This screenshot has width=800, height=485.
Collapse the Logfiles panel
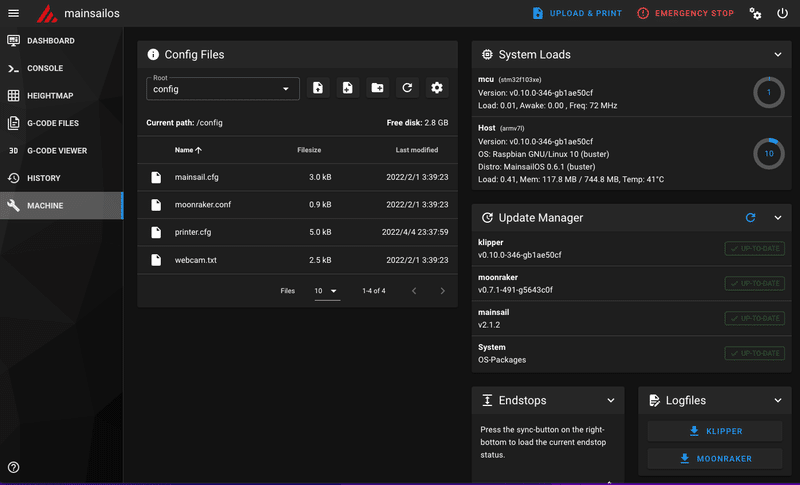tap(778, 400)
